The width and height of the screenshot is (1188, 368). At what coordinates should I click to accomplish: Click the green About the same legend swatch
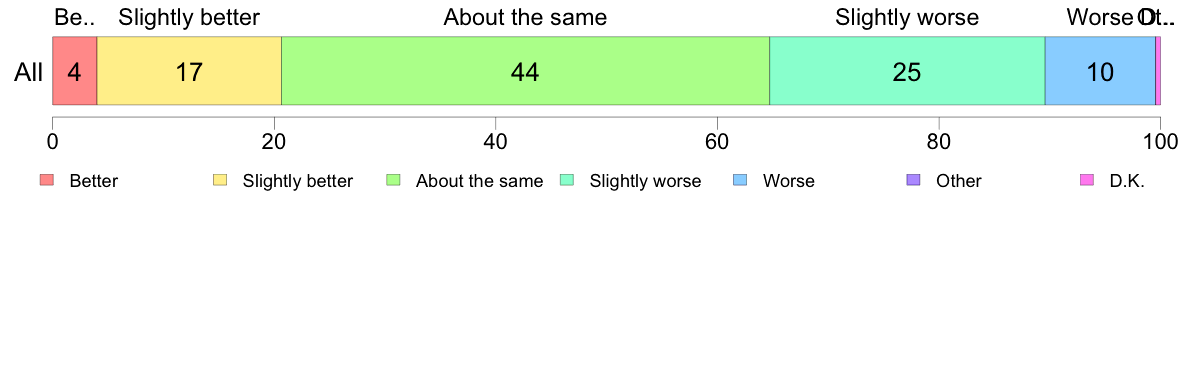(x=393, y=180)
